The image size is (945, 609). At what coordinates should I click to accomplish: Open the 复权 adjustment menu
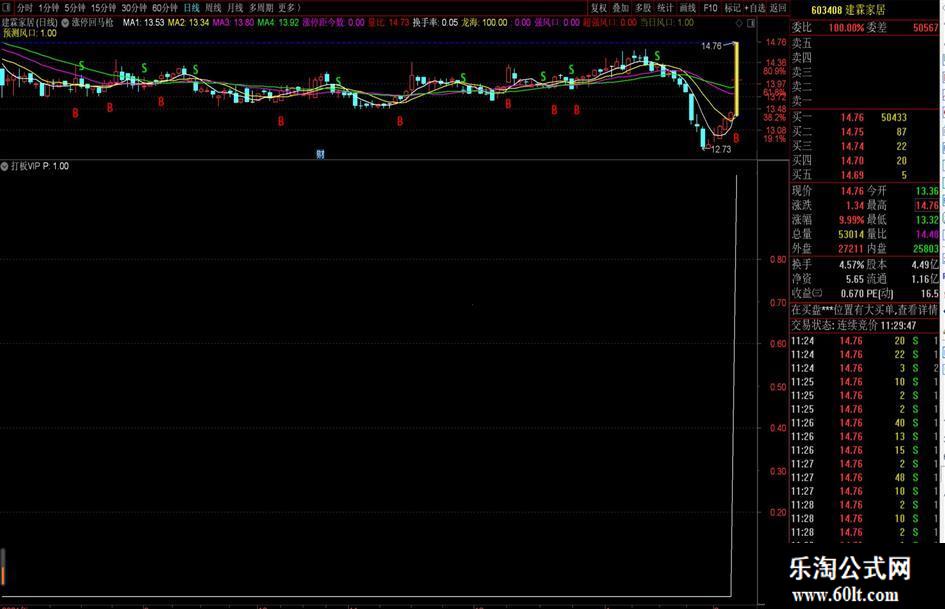tap(598, 8)
